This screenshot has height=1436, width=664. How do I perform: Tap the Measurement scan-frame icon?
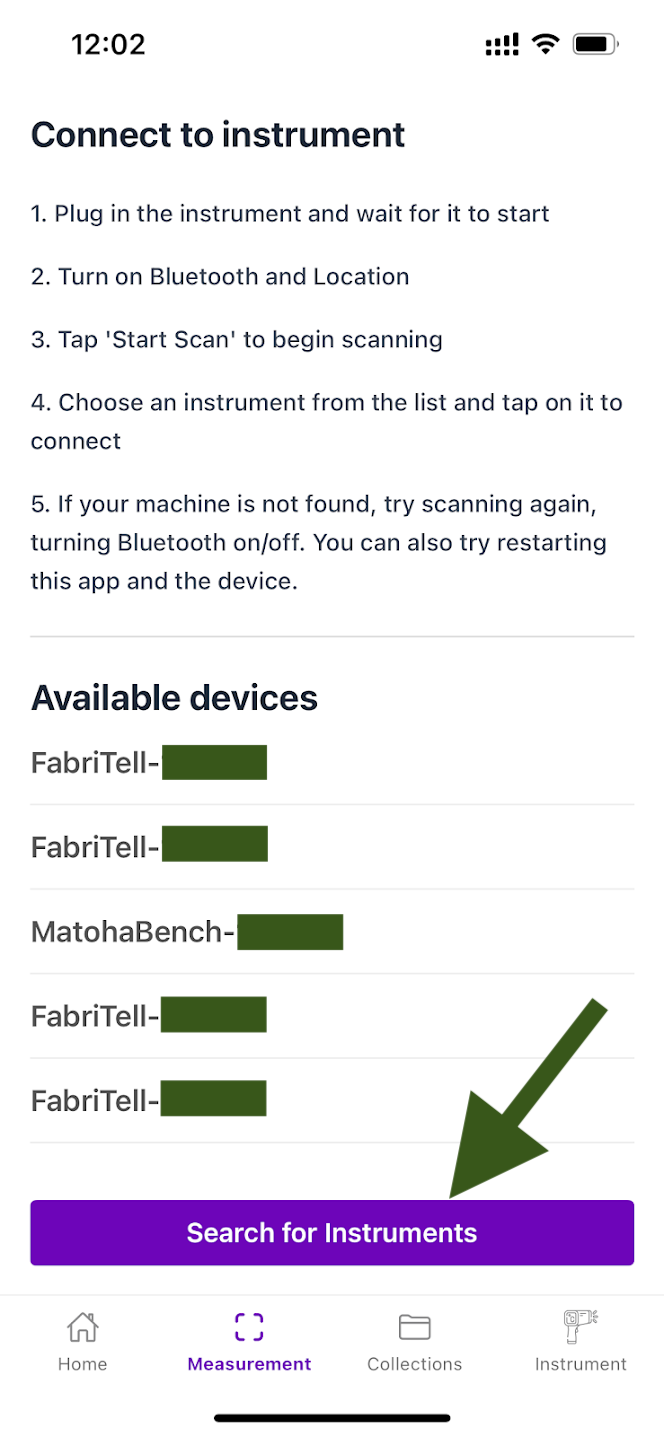[x=249, y=1327]
